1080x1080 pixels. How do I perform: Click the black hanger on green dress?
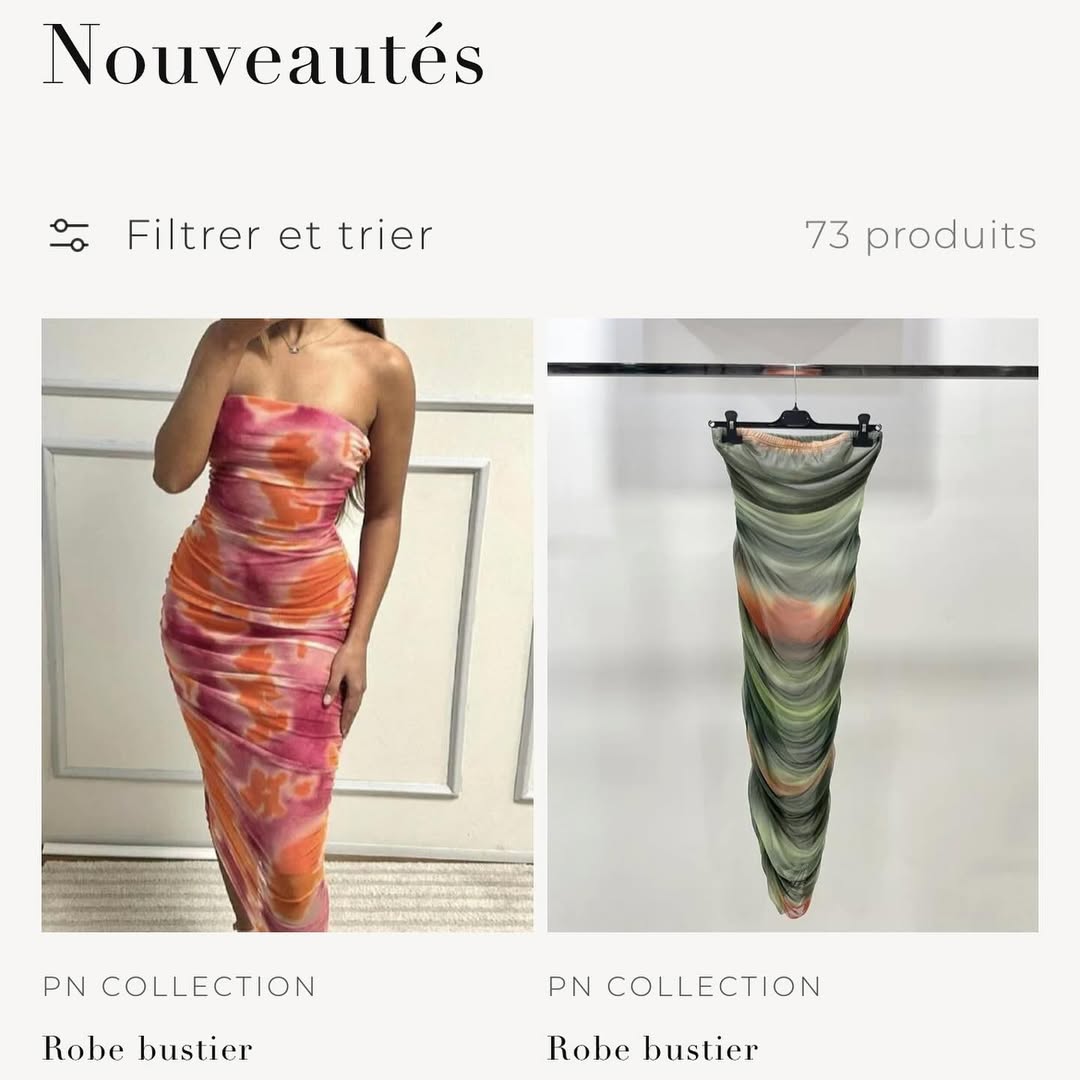(x=795, y=418)
